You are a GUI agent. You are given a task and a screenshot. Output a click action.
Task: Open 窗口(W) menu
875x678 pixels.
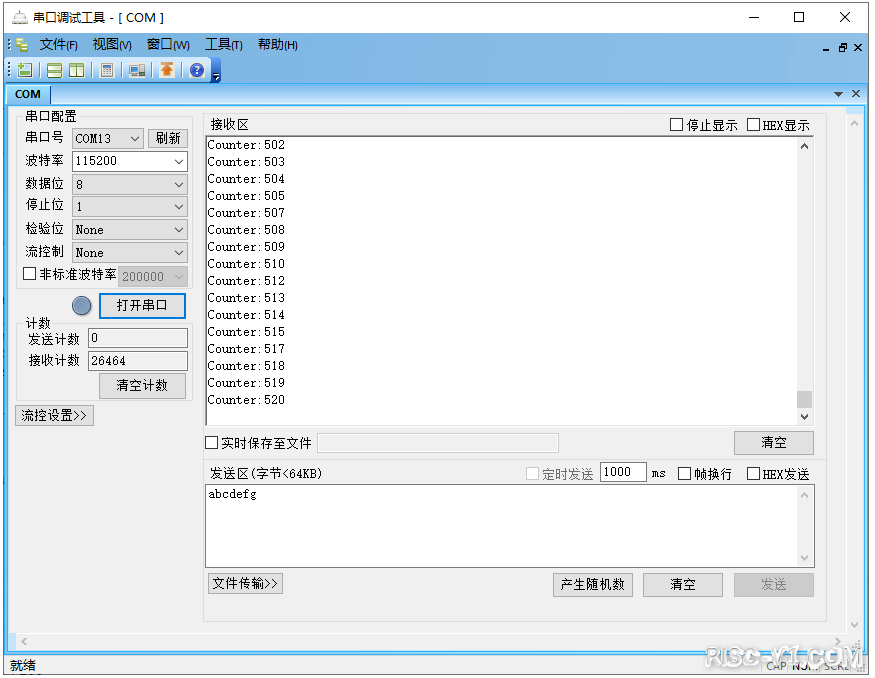tap(168, 45)
